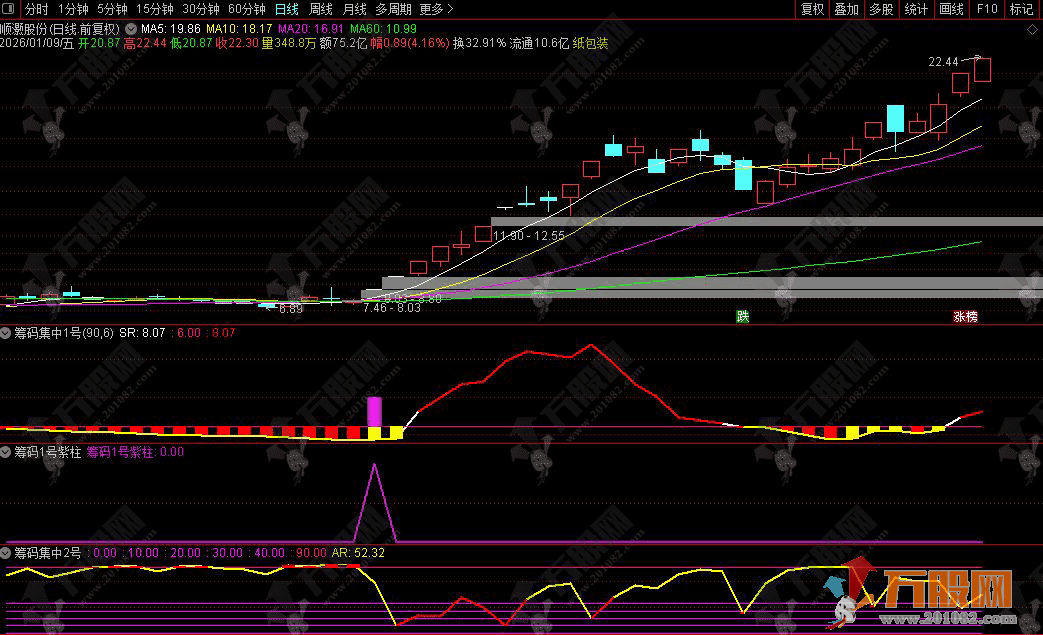This screenshot has width=1043, height=635.
Task: Click the green 跌 marker on chart
Action: point(742,317)
